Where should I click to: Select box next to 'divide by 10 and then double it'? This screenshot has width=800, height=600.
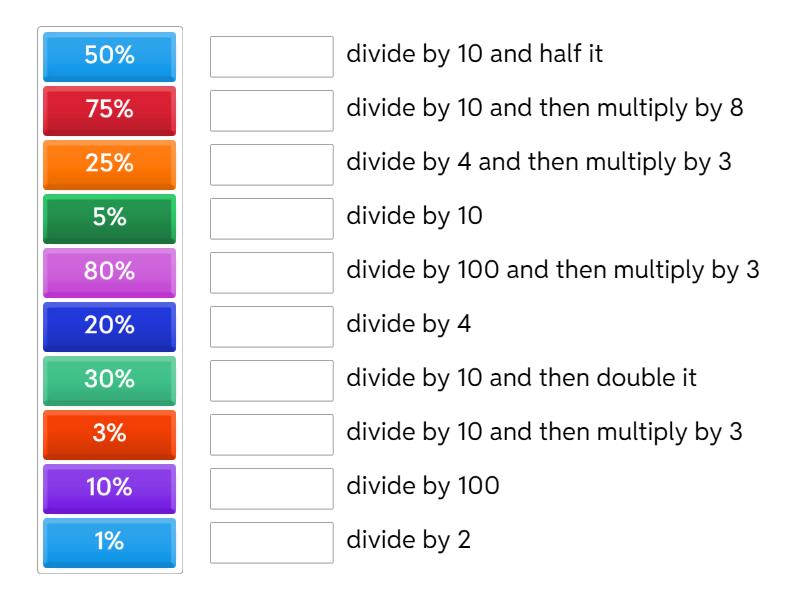(272, 381)
